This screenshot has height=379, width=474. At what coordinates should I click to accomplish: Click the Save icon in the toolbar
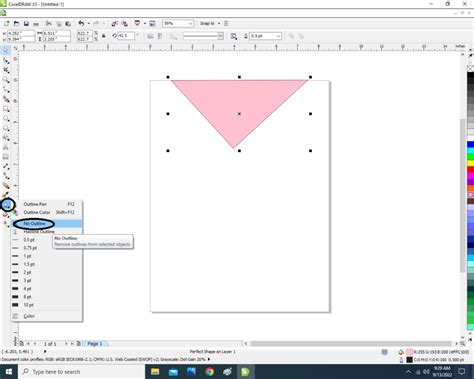pos(26,23)
